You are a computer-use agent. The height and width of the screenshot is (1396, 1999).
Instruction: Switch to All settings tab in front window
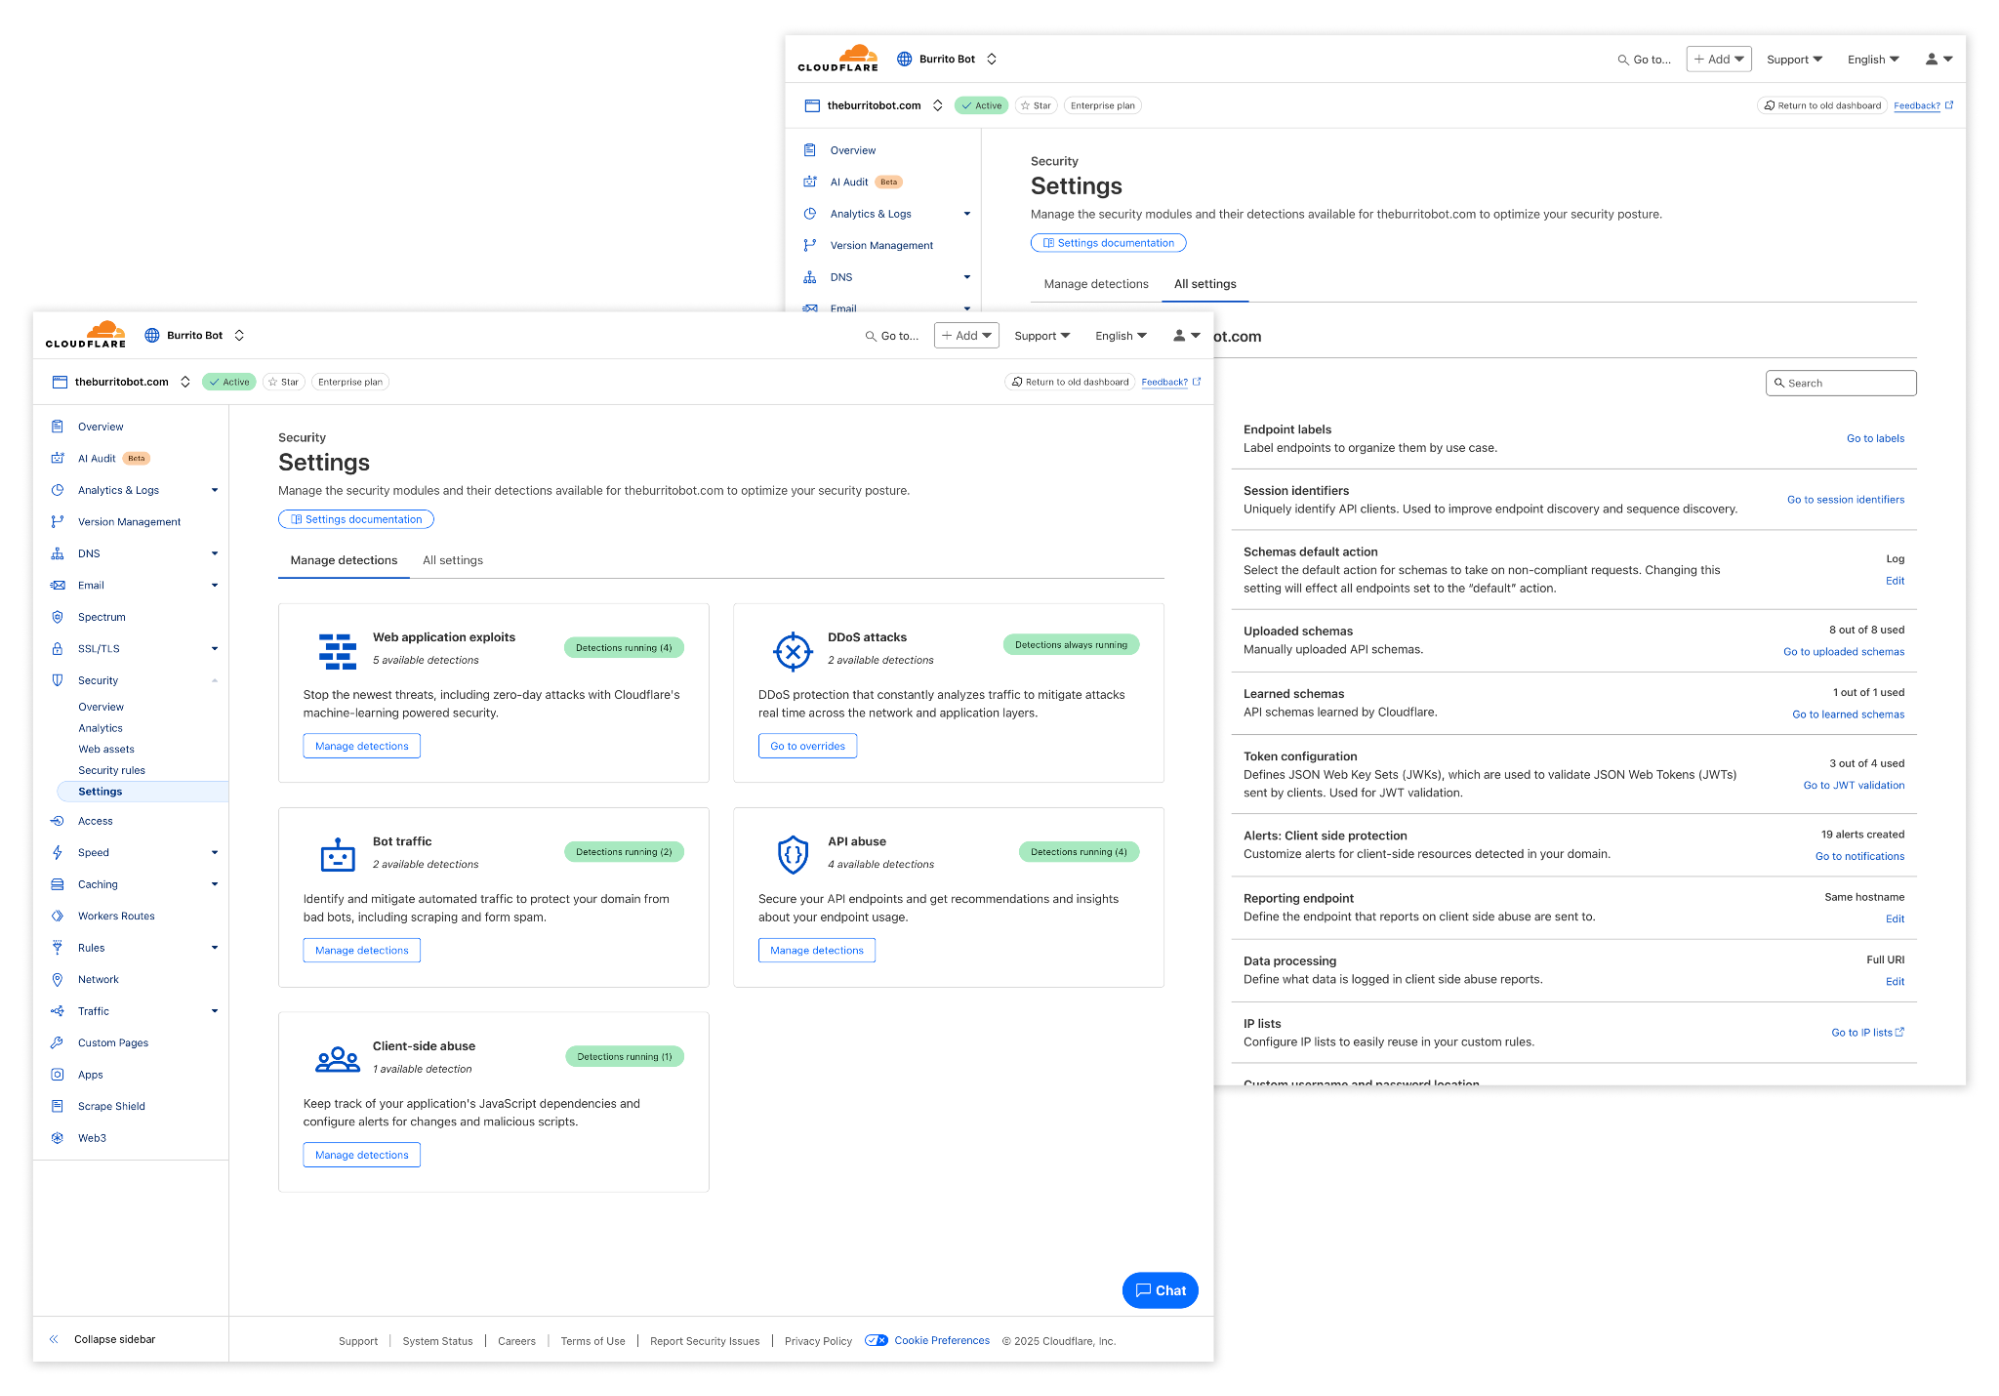coord(453,561)
